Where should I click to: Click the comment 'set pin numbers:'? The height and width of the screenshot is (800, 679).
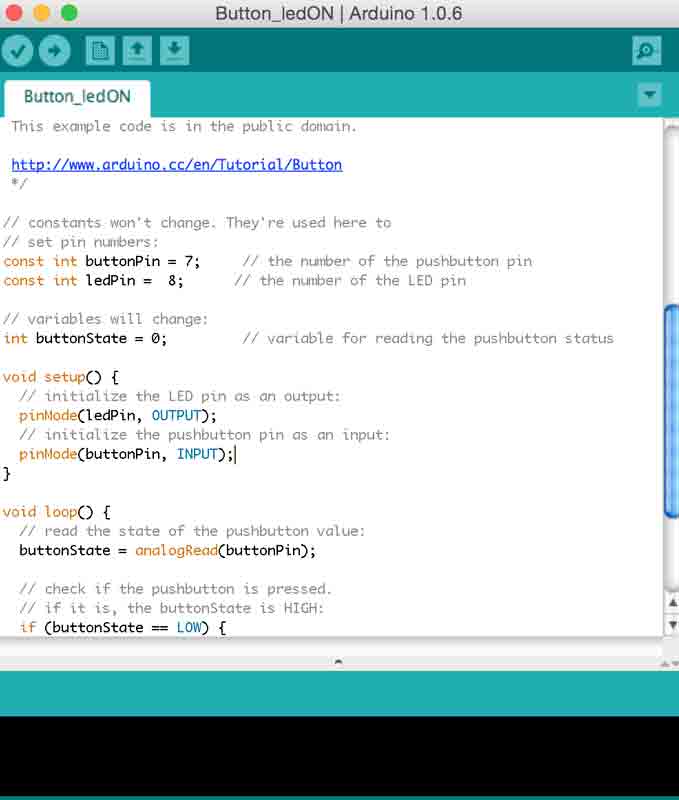coord(81,242)
